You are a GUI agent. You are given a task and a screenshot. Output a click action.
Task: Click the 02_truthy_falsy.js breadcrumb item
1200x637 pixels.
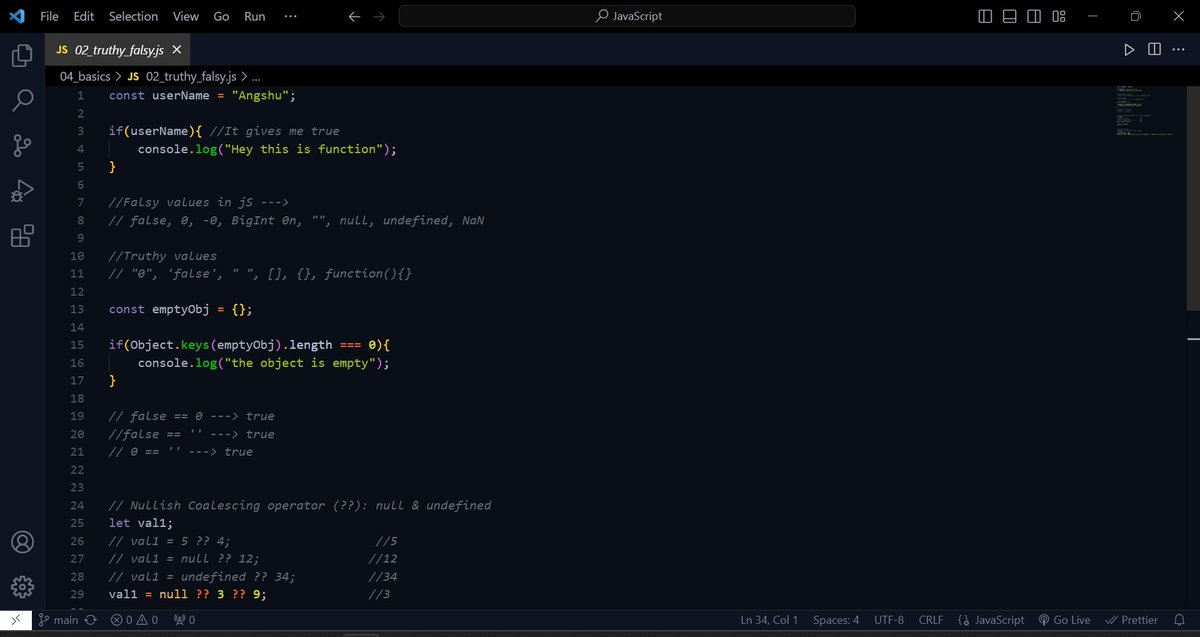[182, 76]
